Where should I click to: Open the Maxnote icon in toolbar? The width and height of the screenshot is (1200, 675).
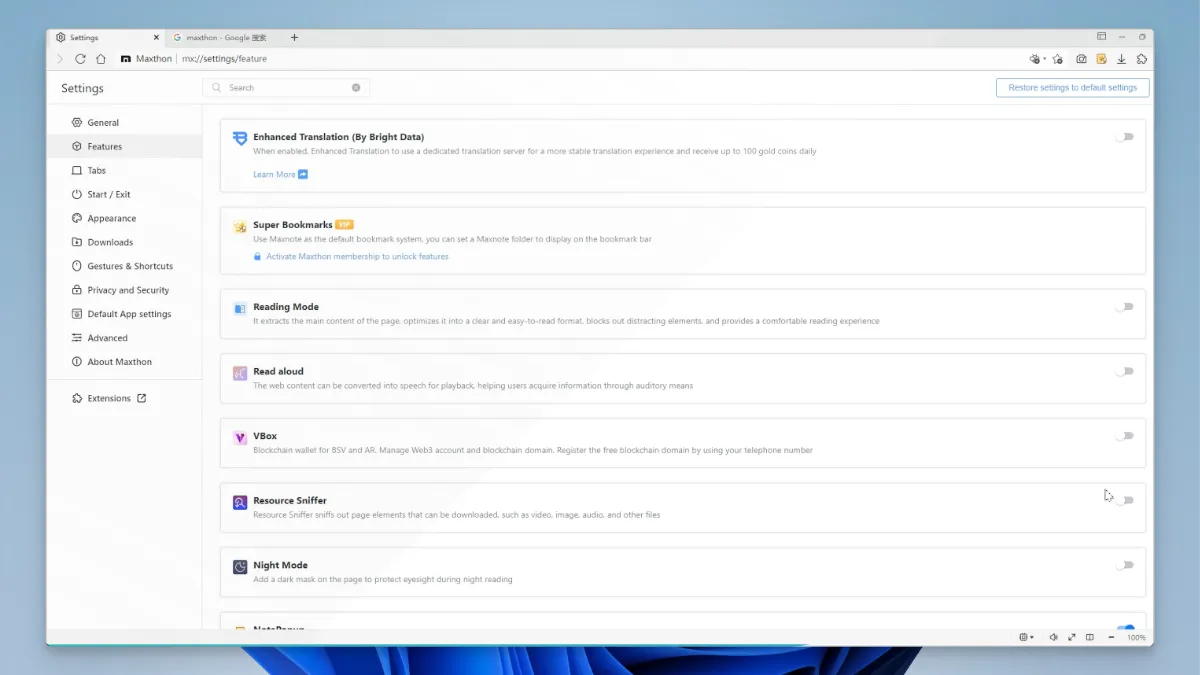[1101, 59]
